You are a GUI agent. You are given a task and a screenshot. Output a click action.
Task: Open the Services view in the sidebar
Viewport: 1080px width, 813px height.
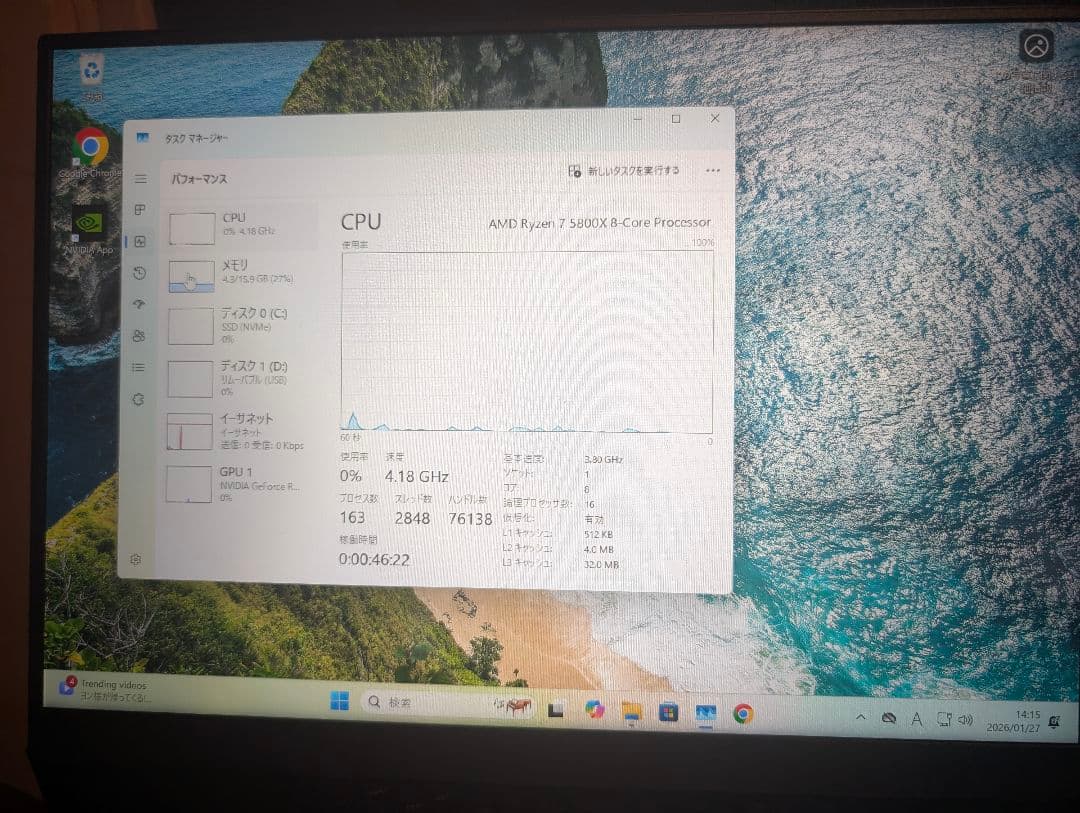point(138,399)
